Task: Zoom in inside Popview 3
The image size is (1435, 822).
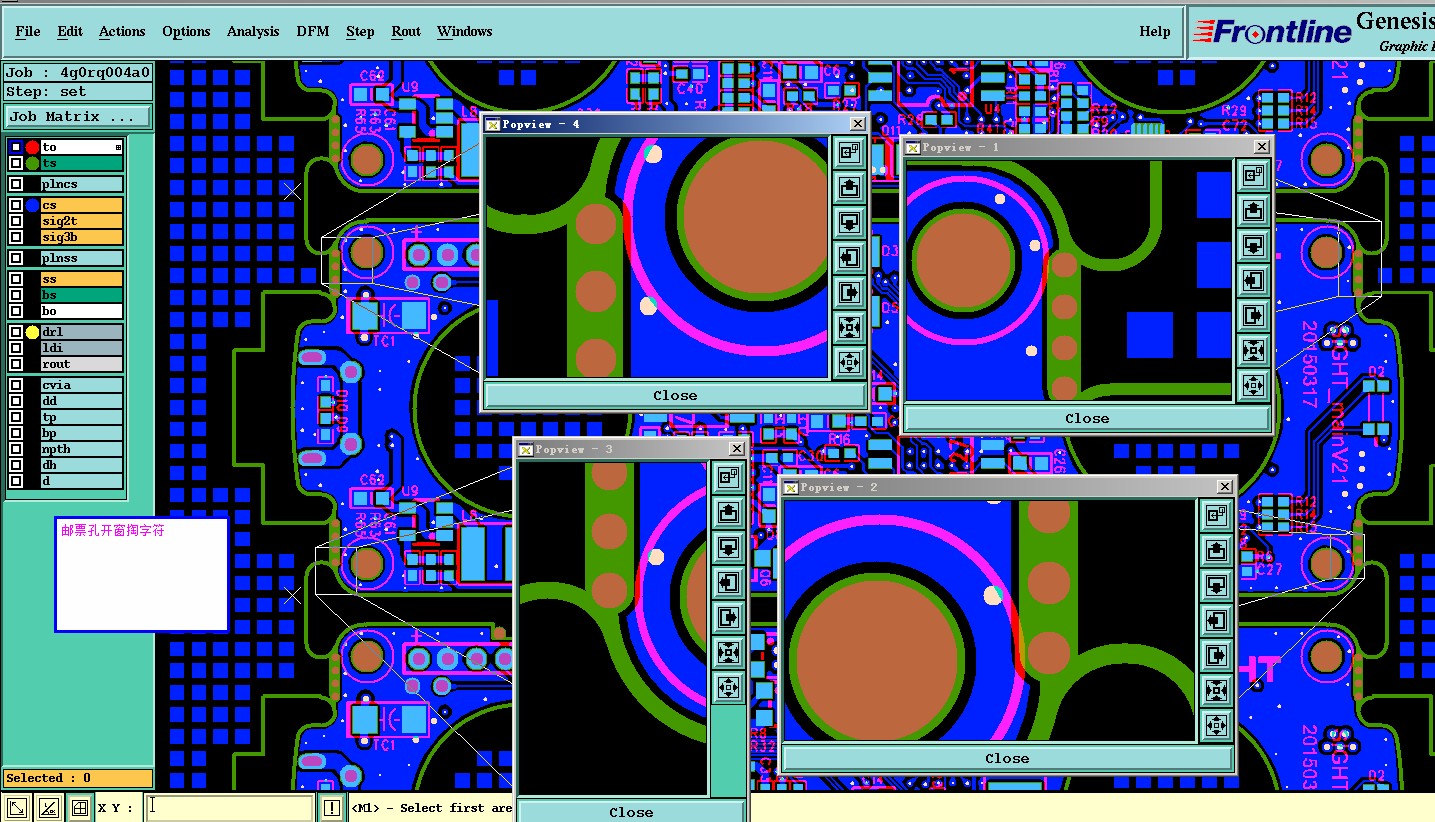Action: tap(729, 652)
